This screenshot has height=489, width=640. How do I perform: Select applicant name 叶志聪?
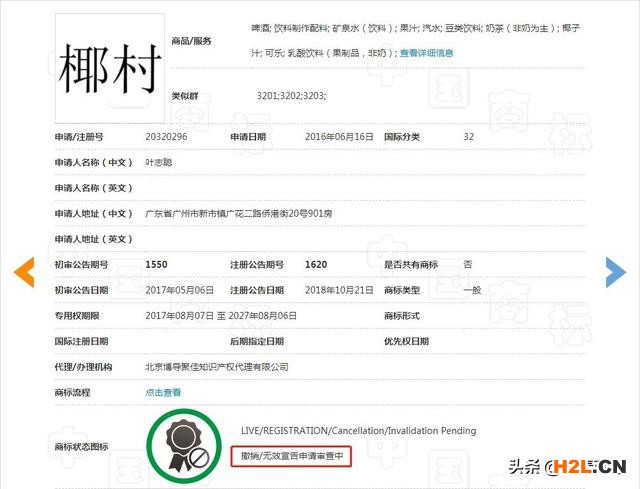click(x=158, y=162)
